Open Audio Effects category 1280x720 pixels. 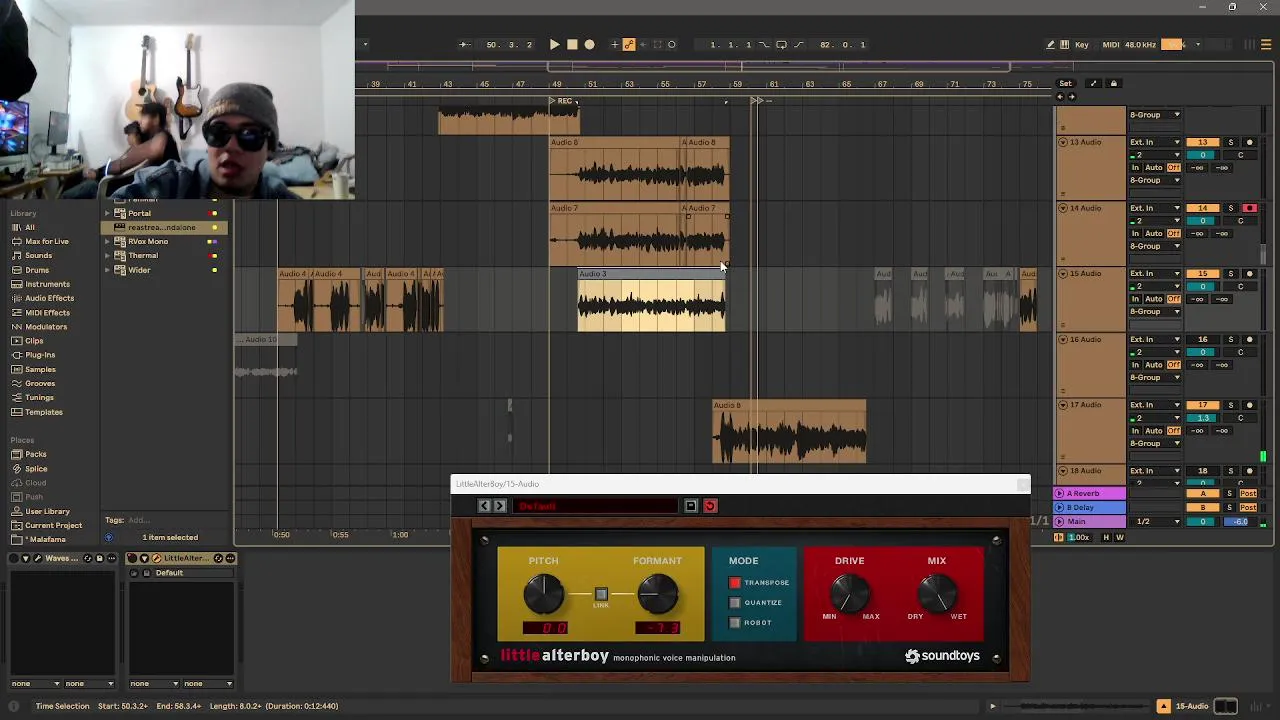point(49,298)
